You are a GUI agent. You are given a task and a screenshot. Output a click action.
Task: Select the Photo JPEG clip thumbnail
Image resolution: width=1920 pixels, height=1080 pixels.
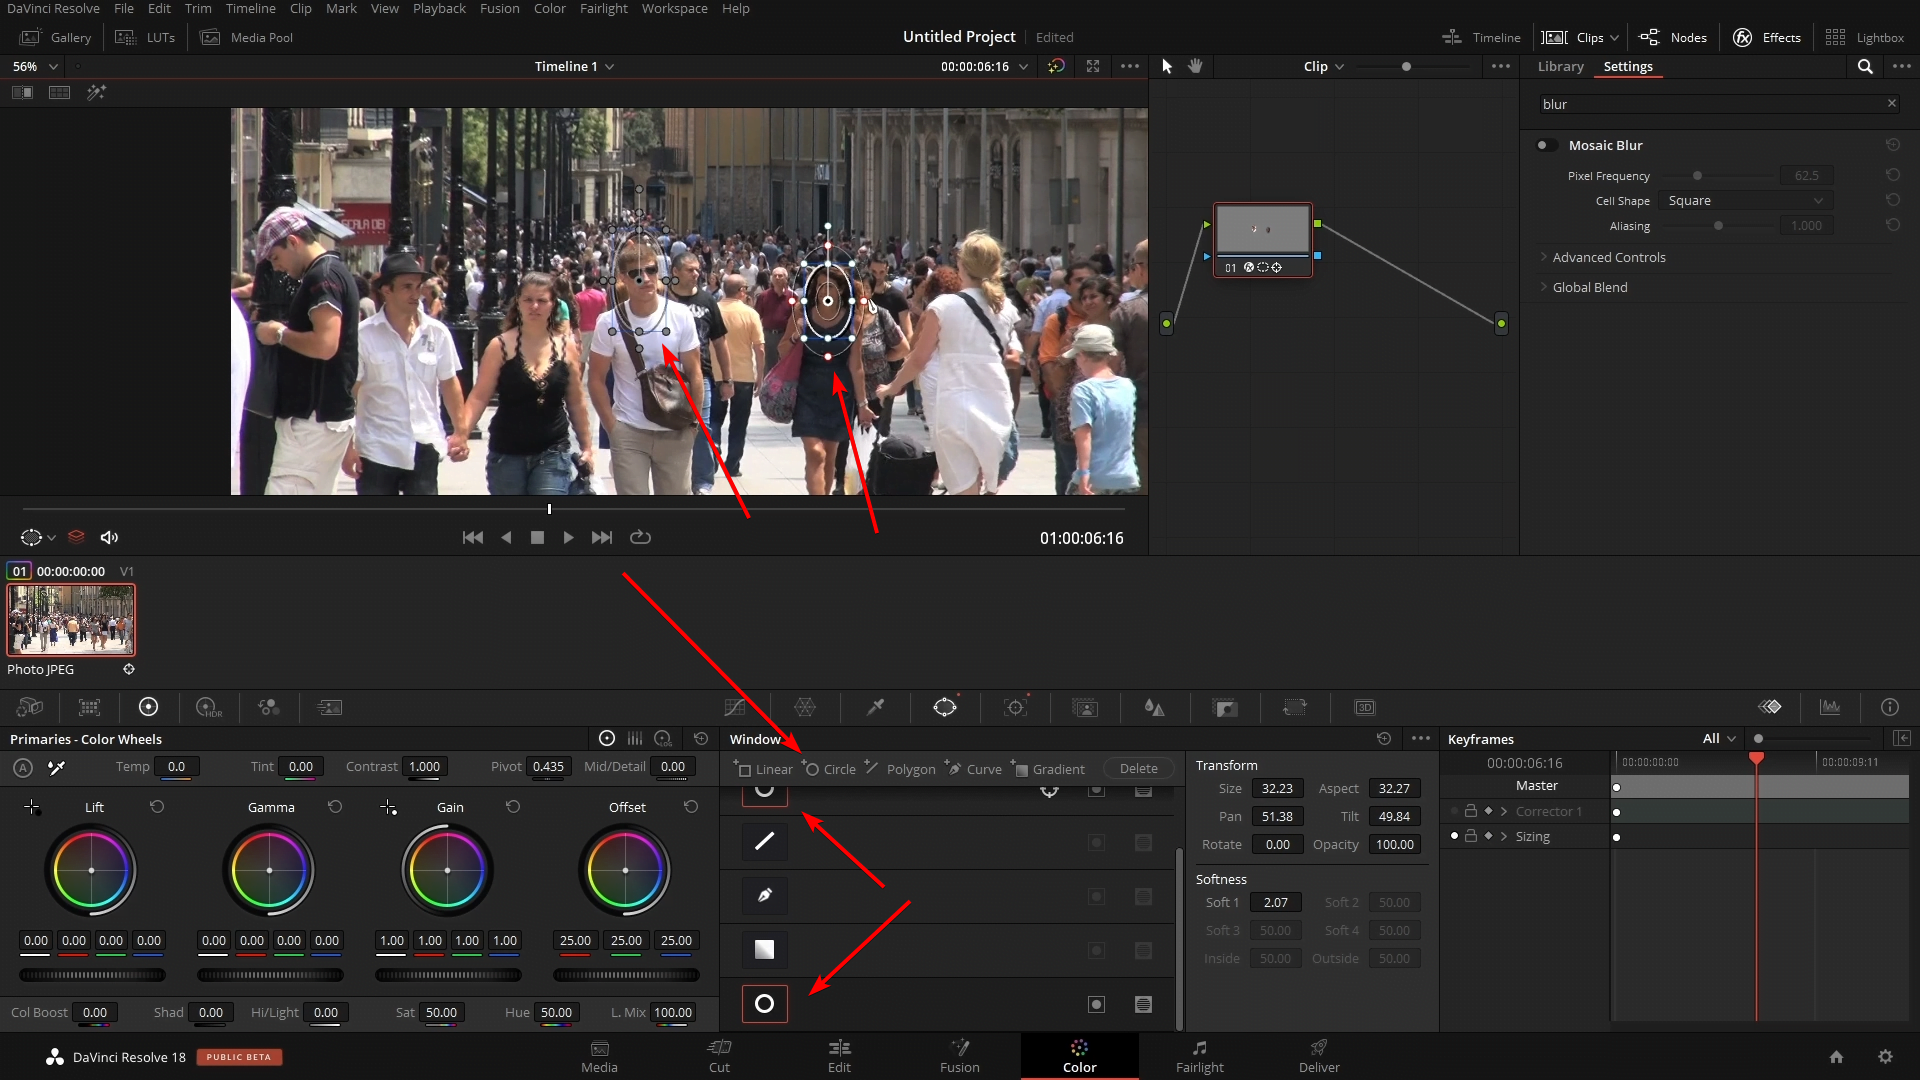[71, 619]
